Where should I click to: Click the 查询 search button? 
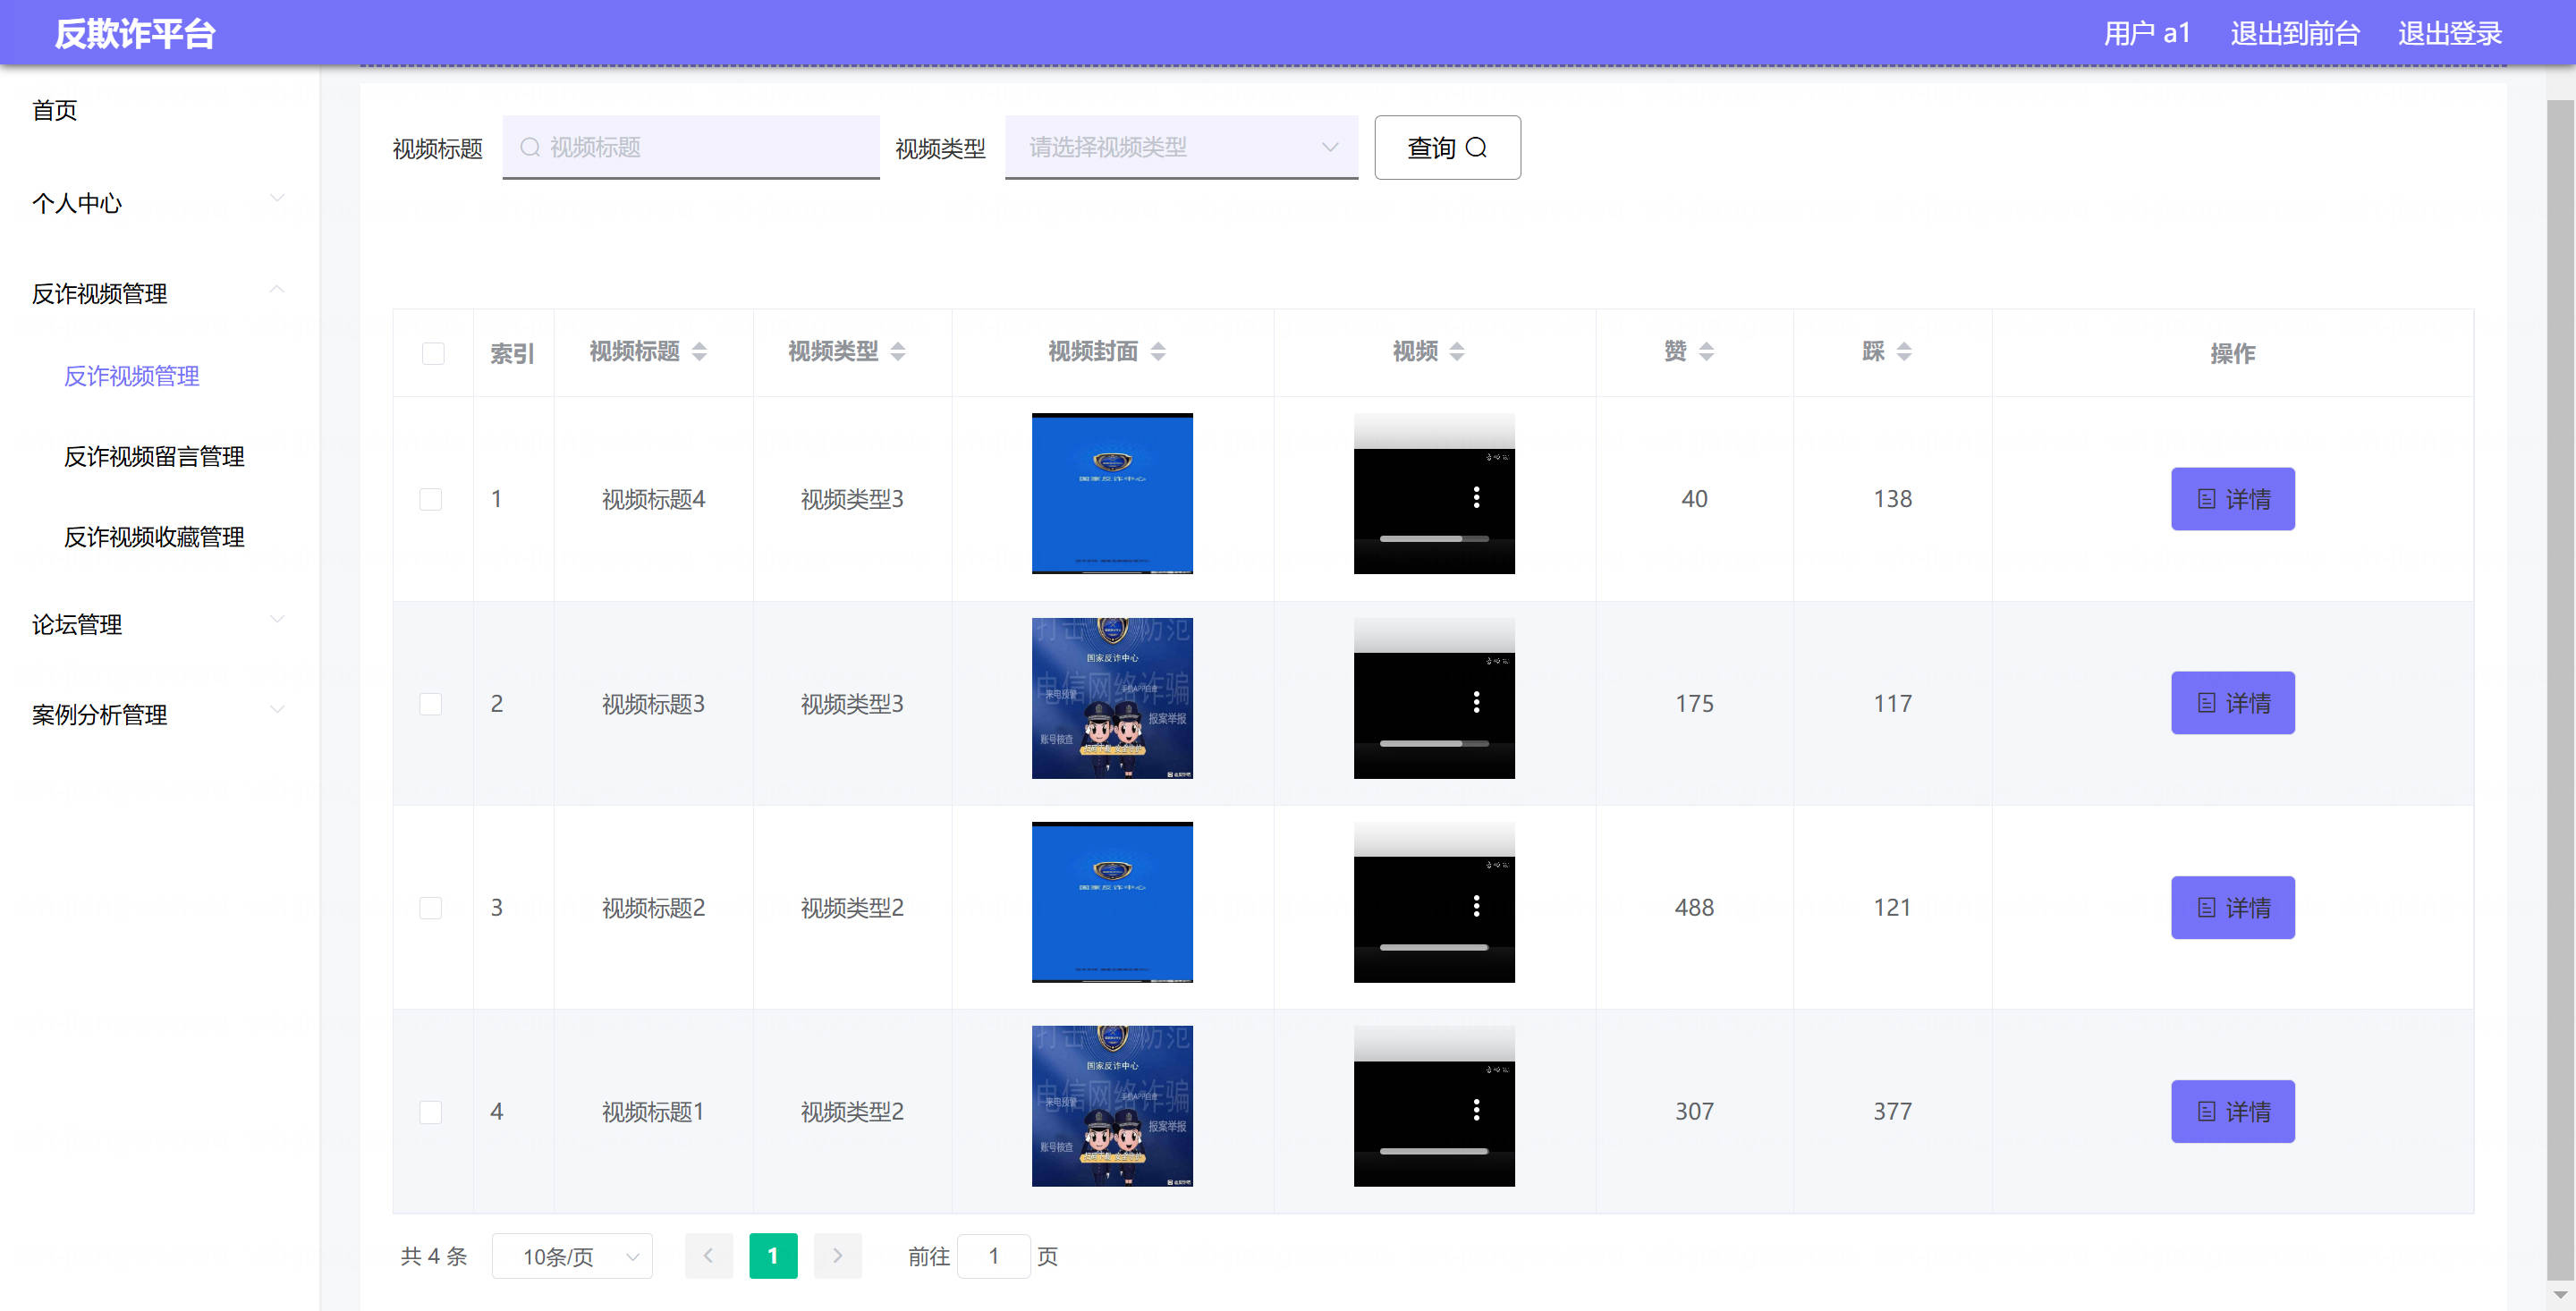[x=1446, y=147]
